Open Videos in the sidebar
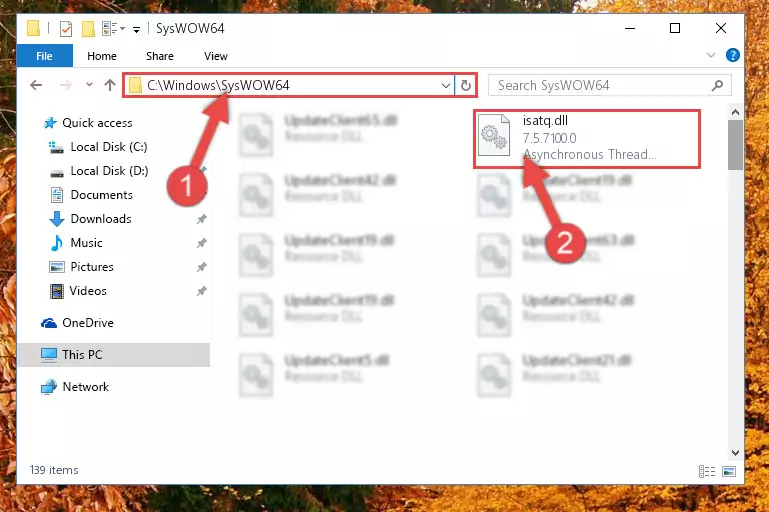The height and width of the screenshot is (512, 769). coord(78,291)
